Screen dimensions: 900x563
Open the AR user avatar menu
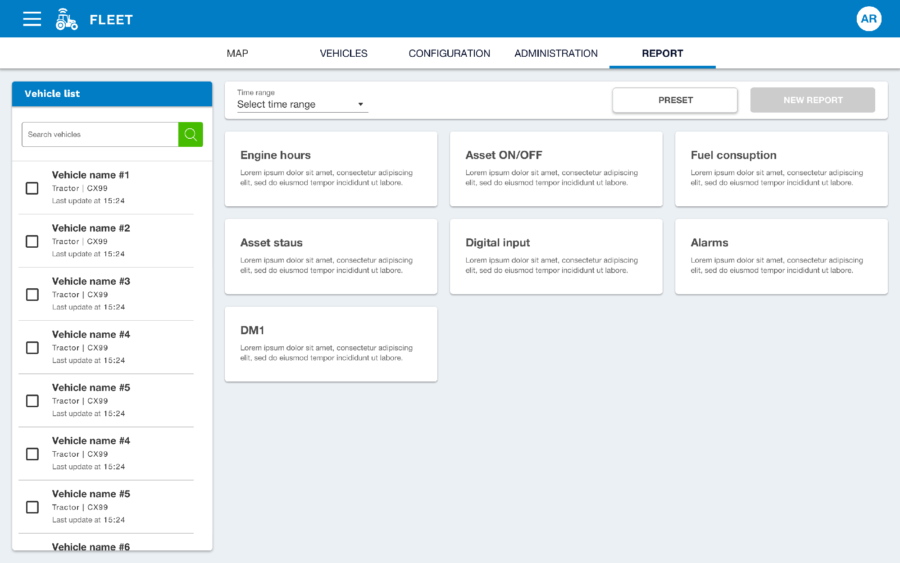(868, 19)
